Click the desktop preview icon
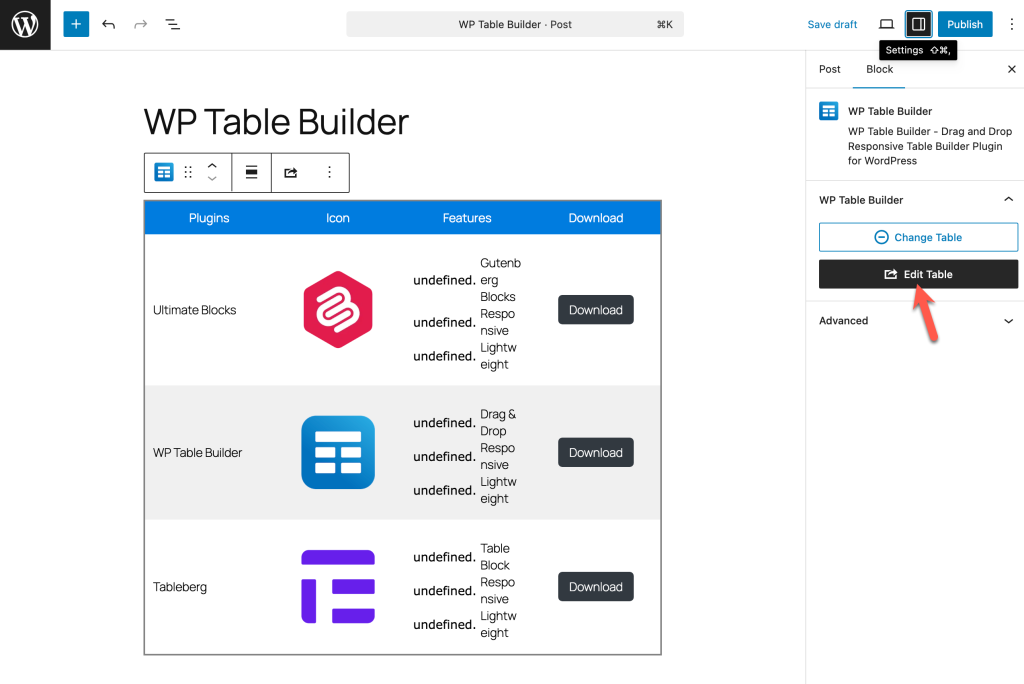1024x684 pixels. (x=886, y=24)
